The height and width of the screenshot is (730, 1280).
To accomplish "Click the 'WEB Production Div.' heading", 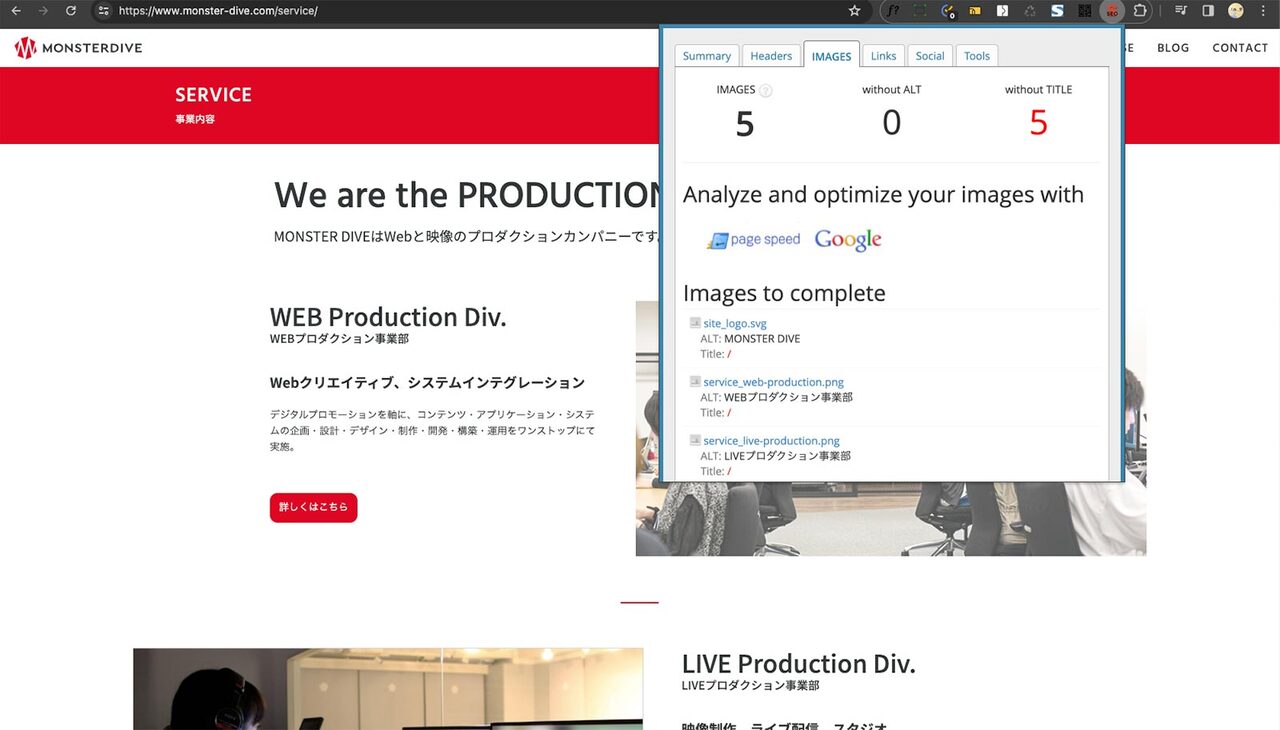I will pos(388,317).
